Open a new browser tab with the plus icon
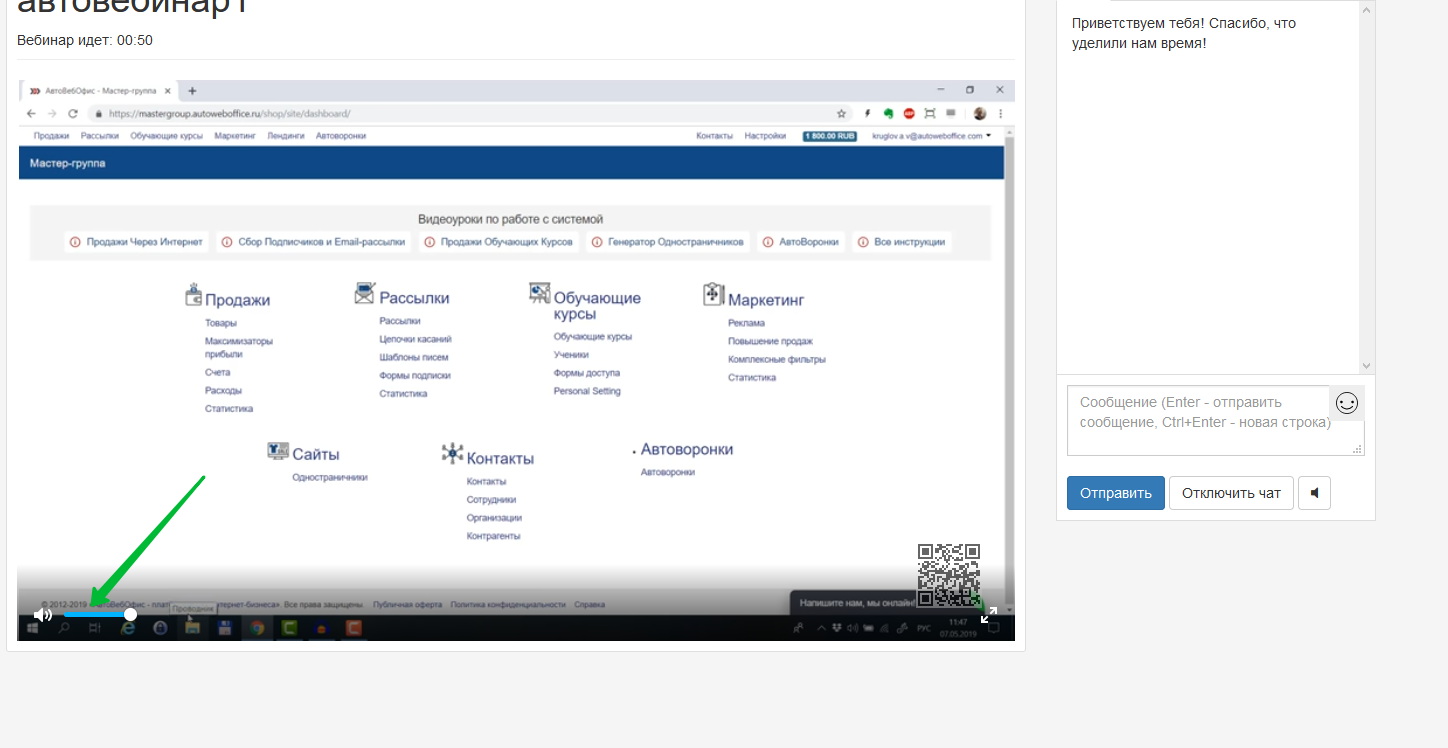The height and width of the screenshot is (748, 1448). pyautogui.click(x=192, y=91)
